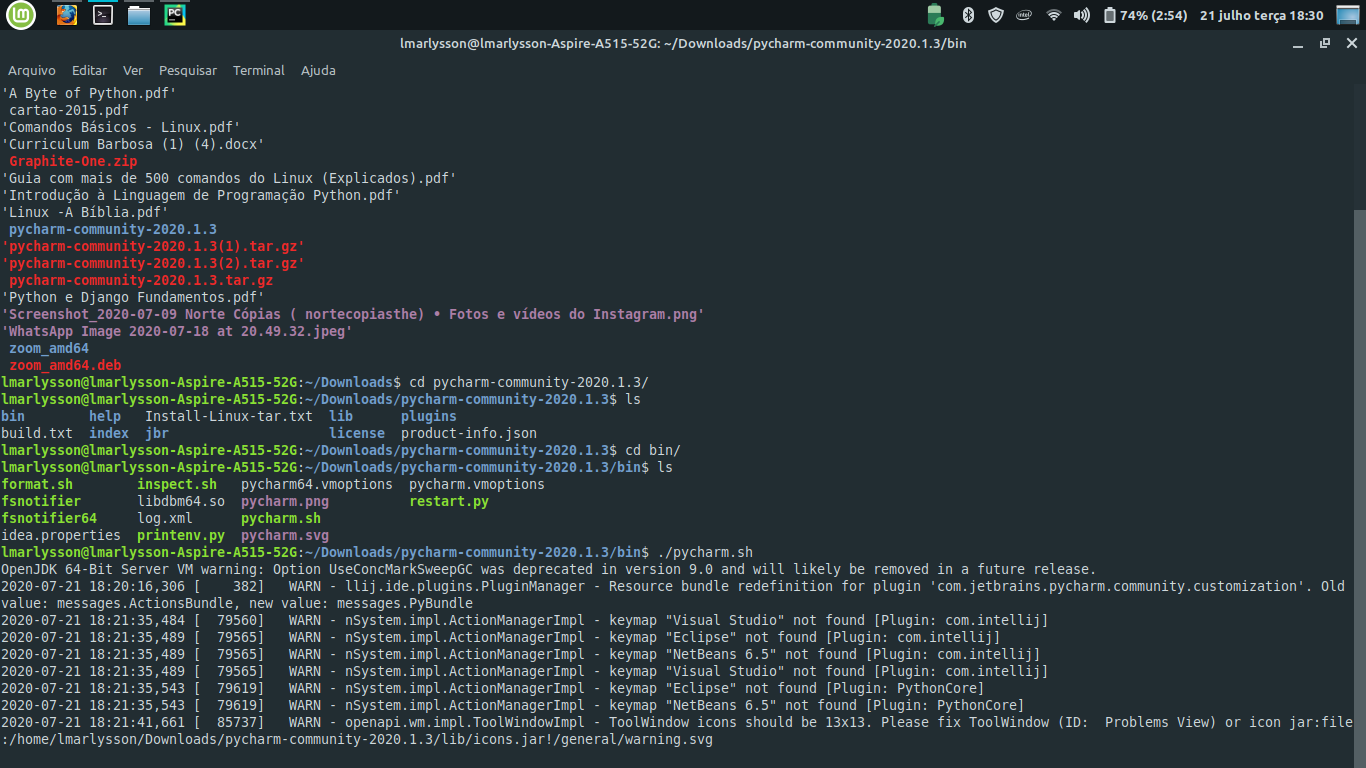Click the ToolWindowImpl warning log line
1366x768 pixels.
pyautogui.click(x=677, y=731)
